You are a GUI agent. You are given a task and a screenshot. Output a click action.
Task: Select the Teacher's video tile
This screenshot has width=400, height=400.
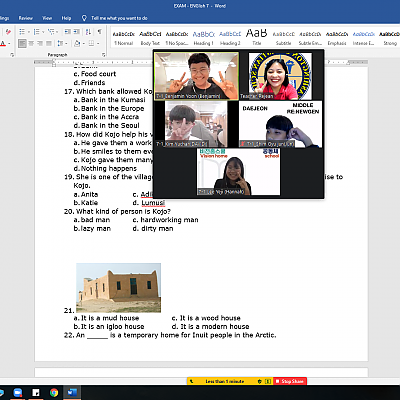point(280,76)
